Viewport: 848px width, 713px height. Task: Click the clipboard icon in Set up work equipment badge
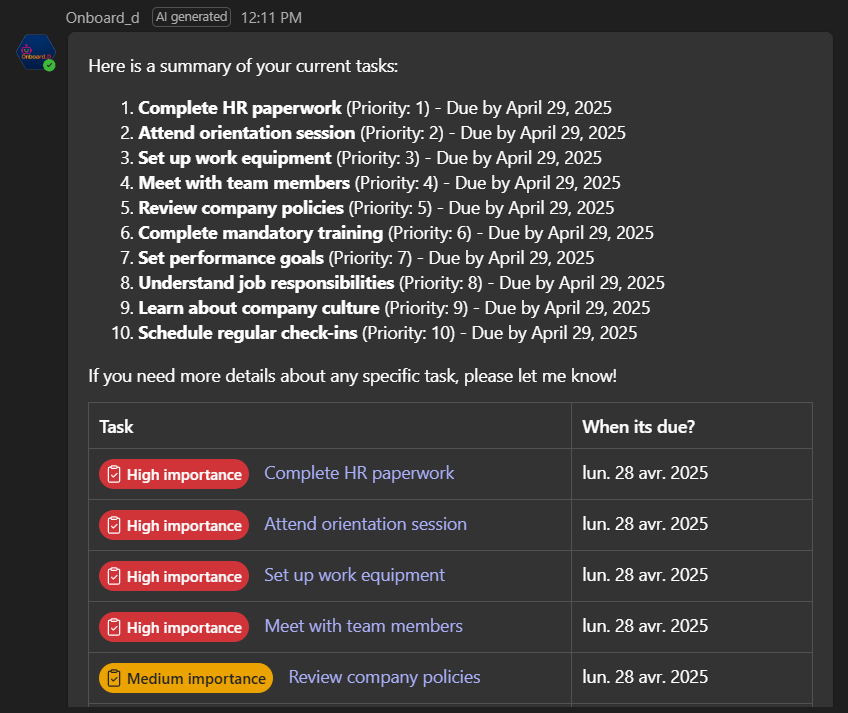(x=114, y=576)
